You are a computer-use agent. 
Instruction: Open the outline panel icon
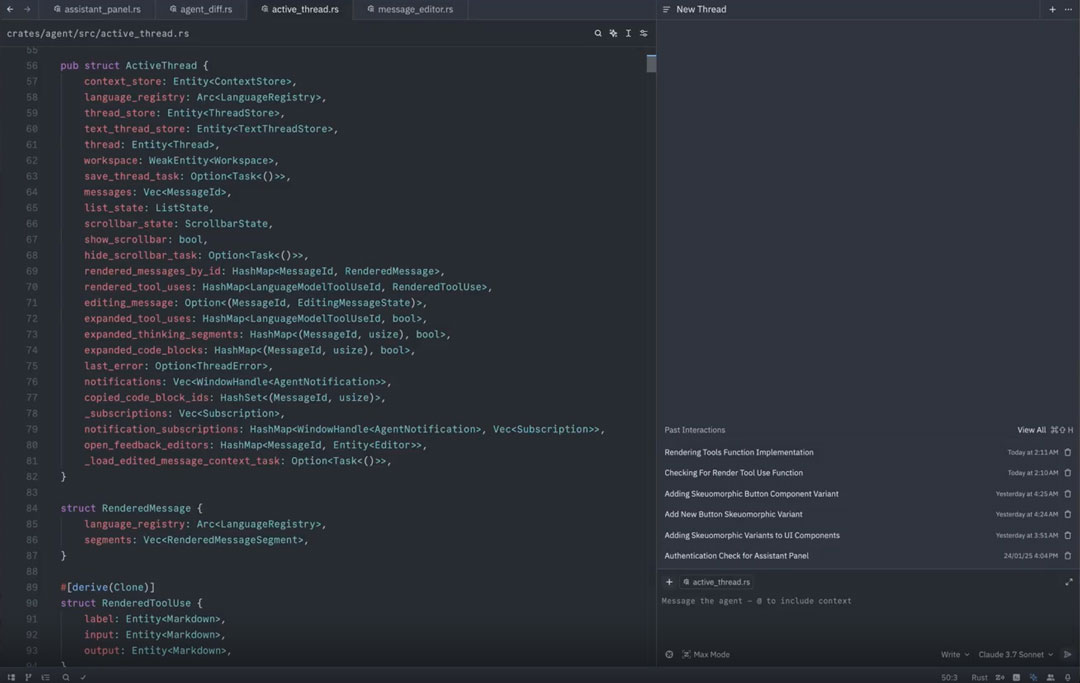click(46, 677)
